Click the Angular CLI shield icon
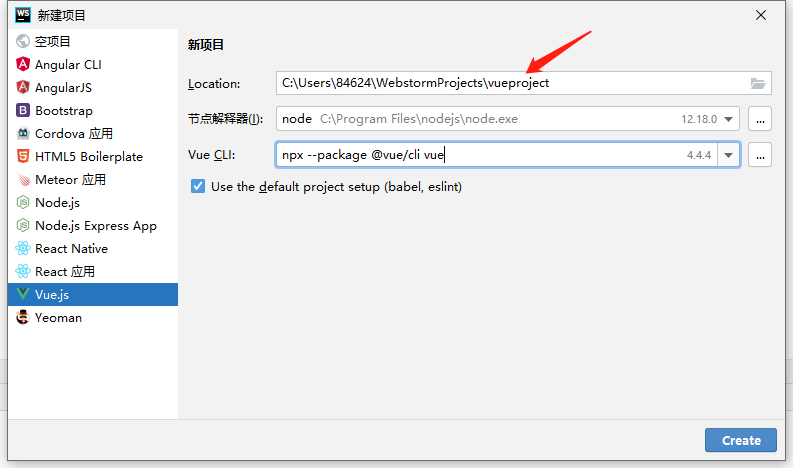This screenshot has height=468, width=793. point(23,64)
